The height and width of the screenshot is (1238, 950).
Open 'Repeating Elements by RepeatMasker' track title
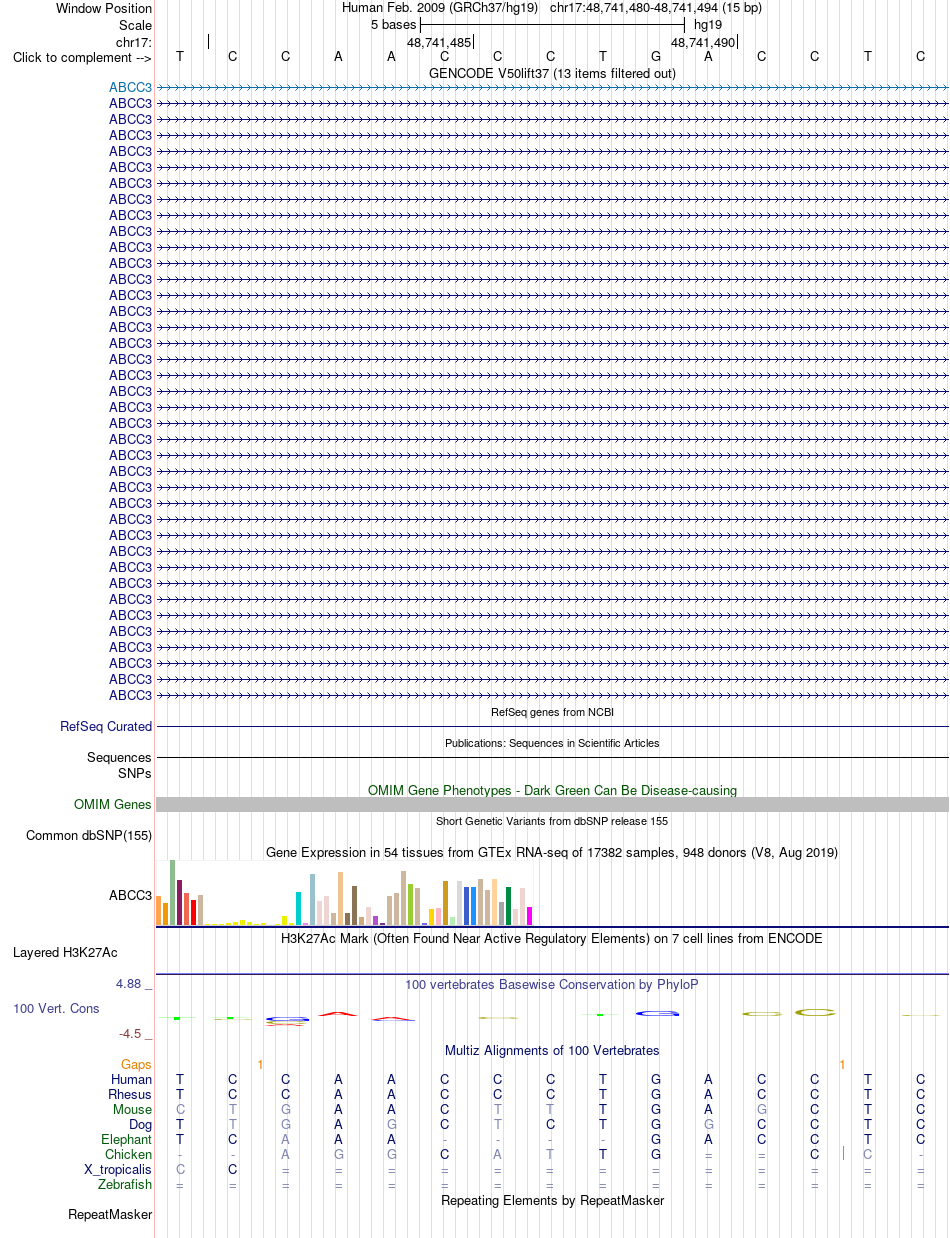552,1201
